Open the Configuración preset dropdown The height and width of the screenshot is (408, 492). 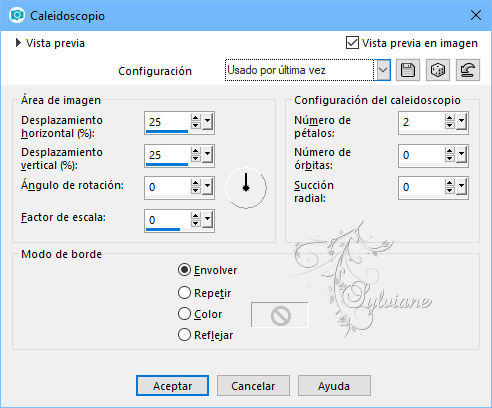(x=383, y=70)
